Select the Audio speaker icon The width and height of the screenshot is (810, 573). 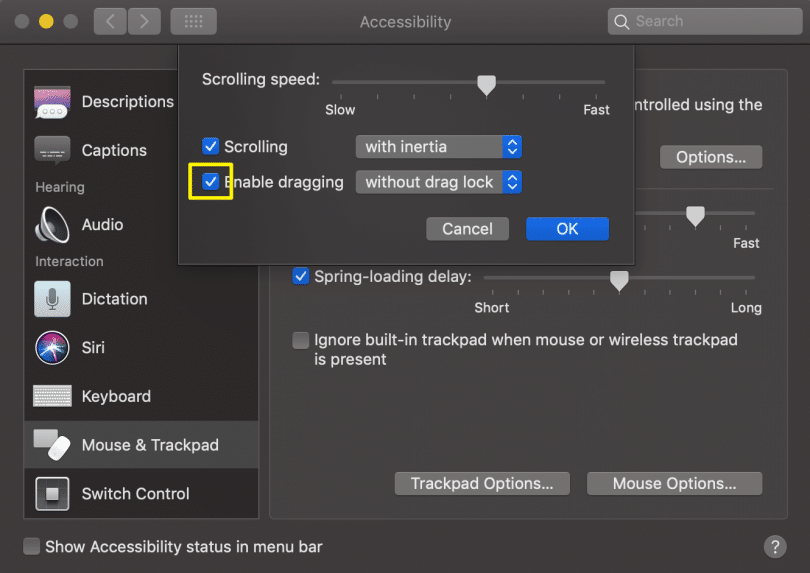[52, 225]
